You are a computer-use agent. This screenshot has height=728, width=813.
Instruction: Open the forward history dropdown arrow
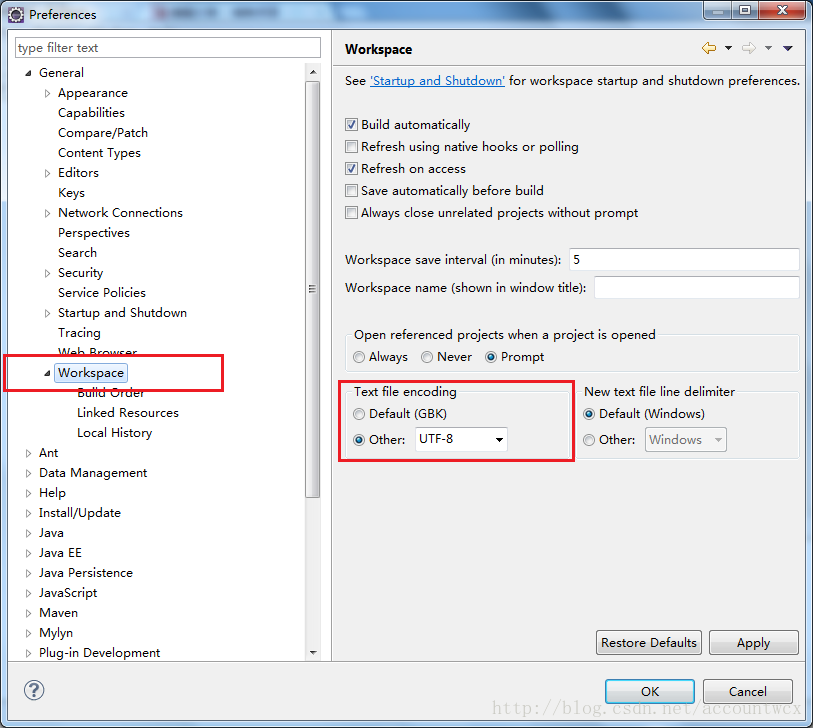pyautogui.click(x=768, y=48)
